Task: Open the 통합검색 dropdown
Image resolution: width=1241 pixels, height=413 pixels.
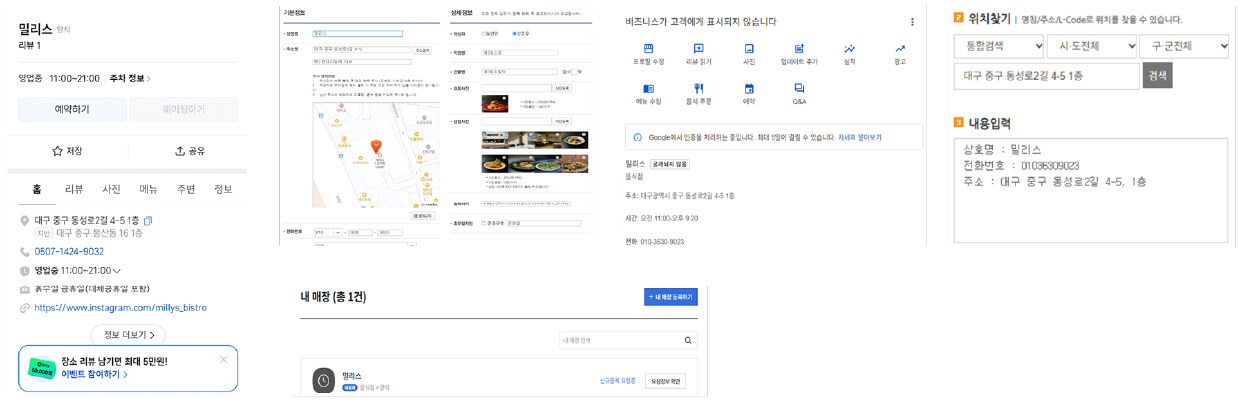Action: pos(998,46)
